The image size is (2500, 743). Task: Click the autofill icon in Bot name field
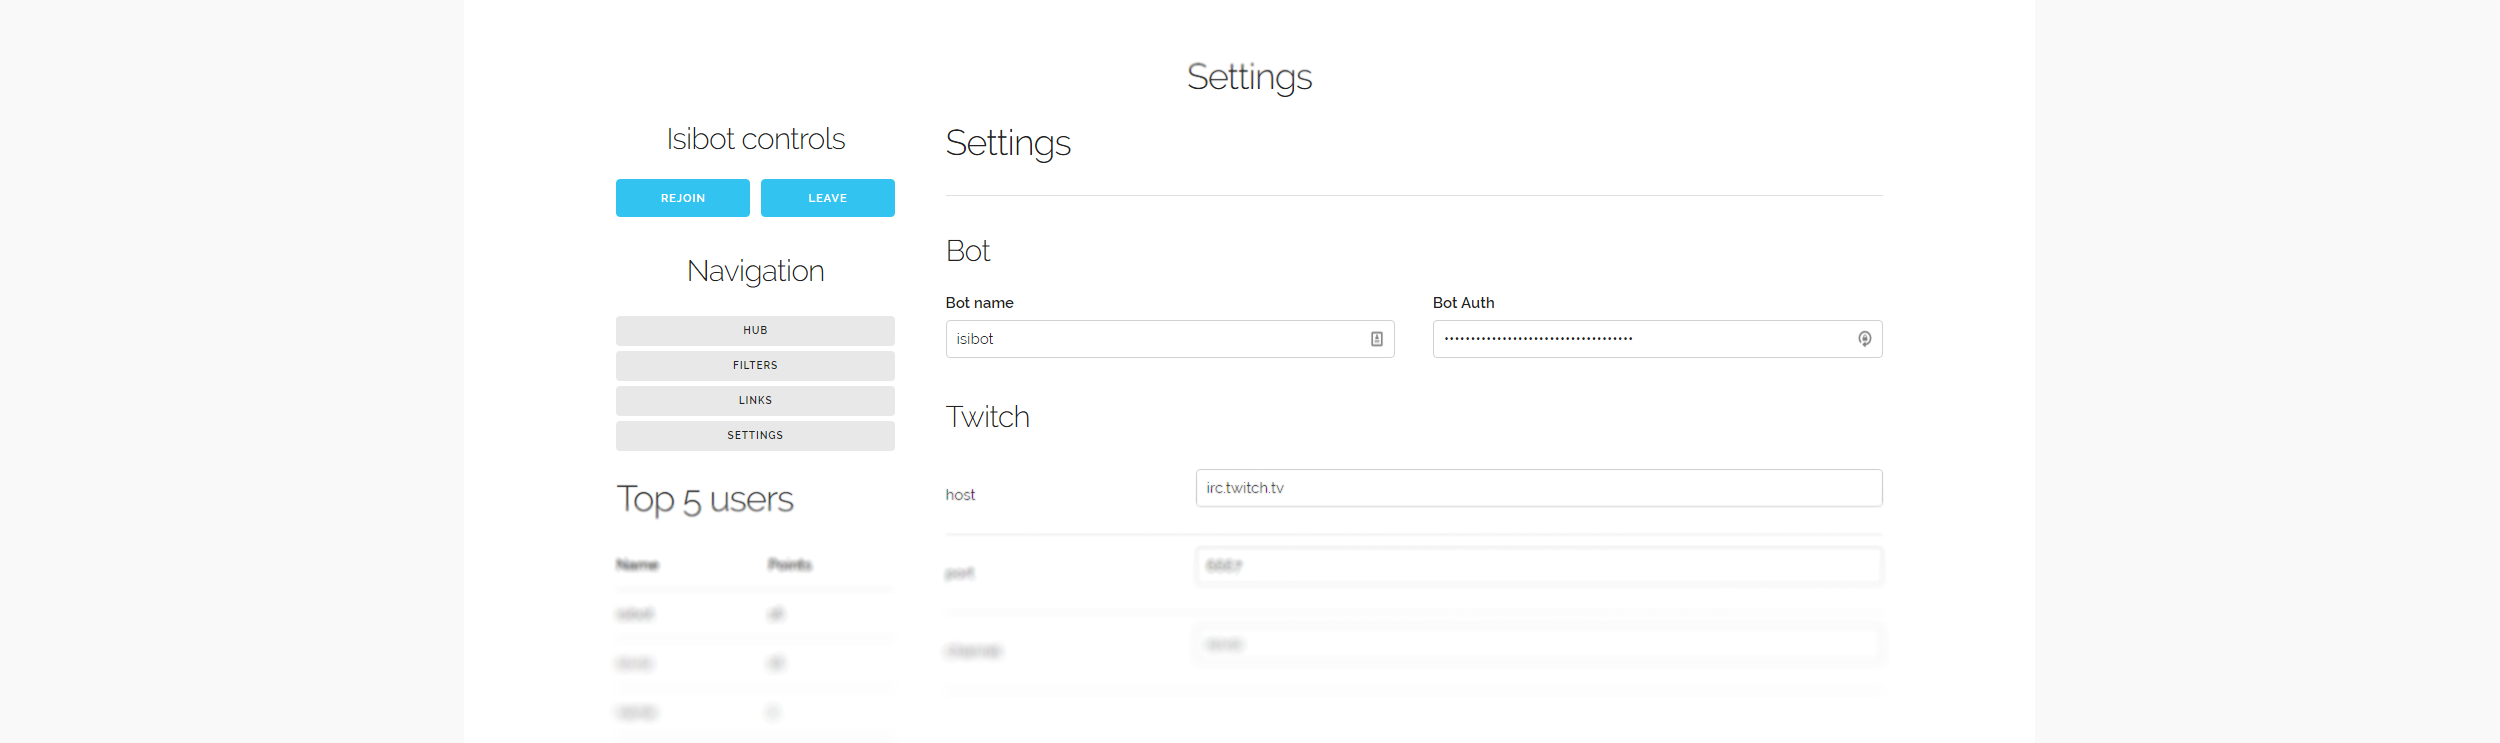pos(1377,339)
